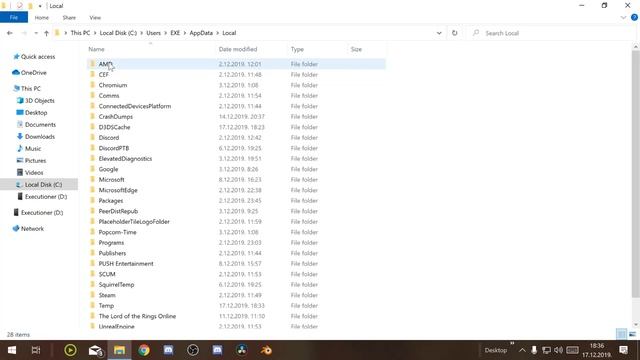This screenshot has width=640, height=360.
Task: Select 'The Lord of the Rings Online' folder
Action: point(137,316)
